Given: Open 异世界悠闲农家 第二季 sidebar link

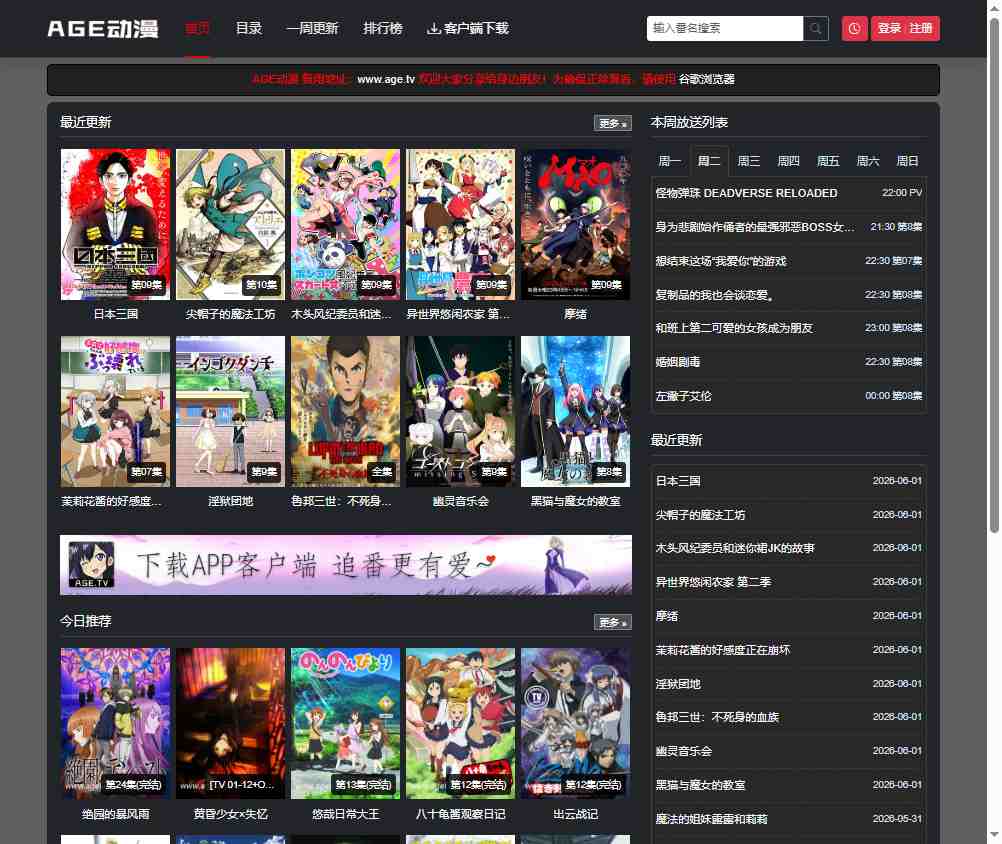Looking at the screenshot, I should click(713, 582).
